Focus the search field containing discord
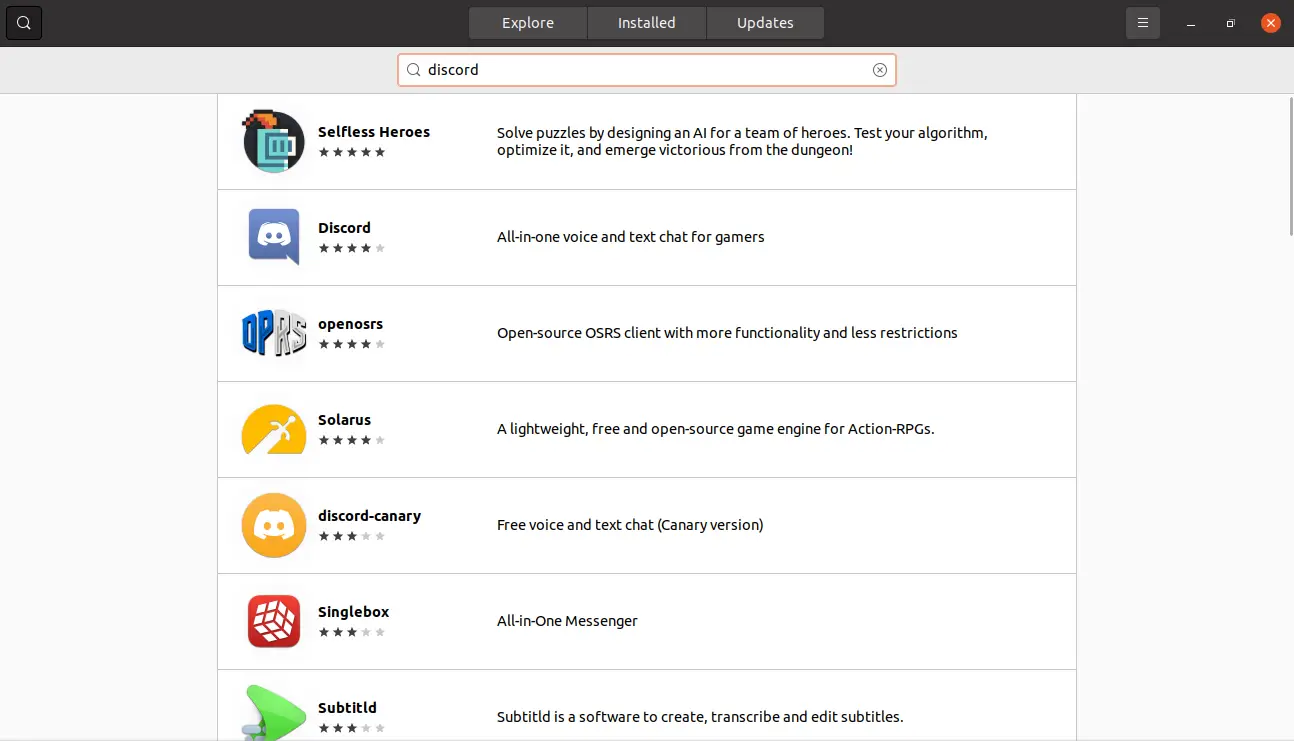Viewport: 1294px width, 741px height. pyautogui.click(x=647, y=70)
